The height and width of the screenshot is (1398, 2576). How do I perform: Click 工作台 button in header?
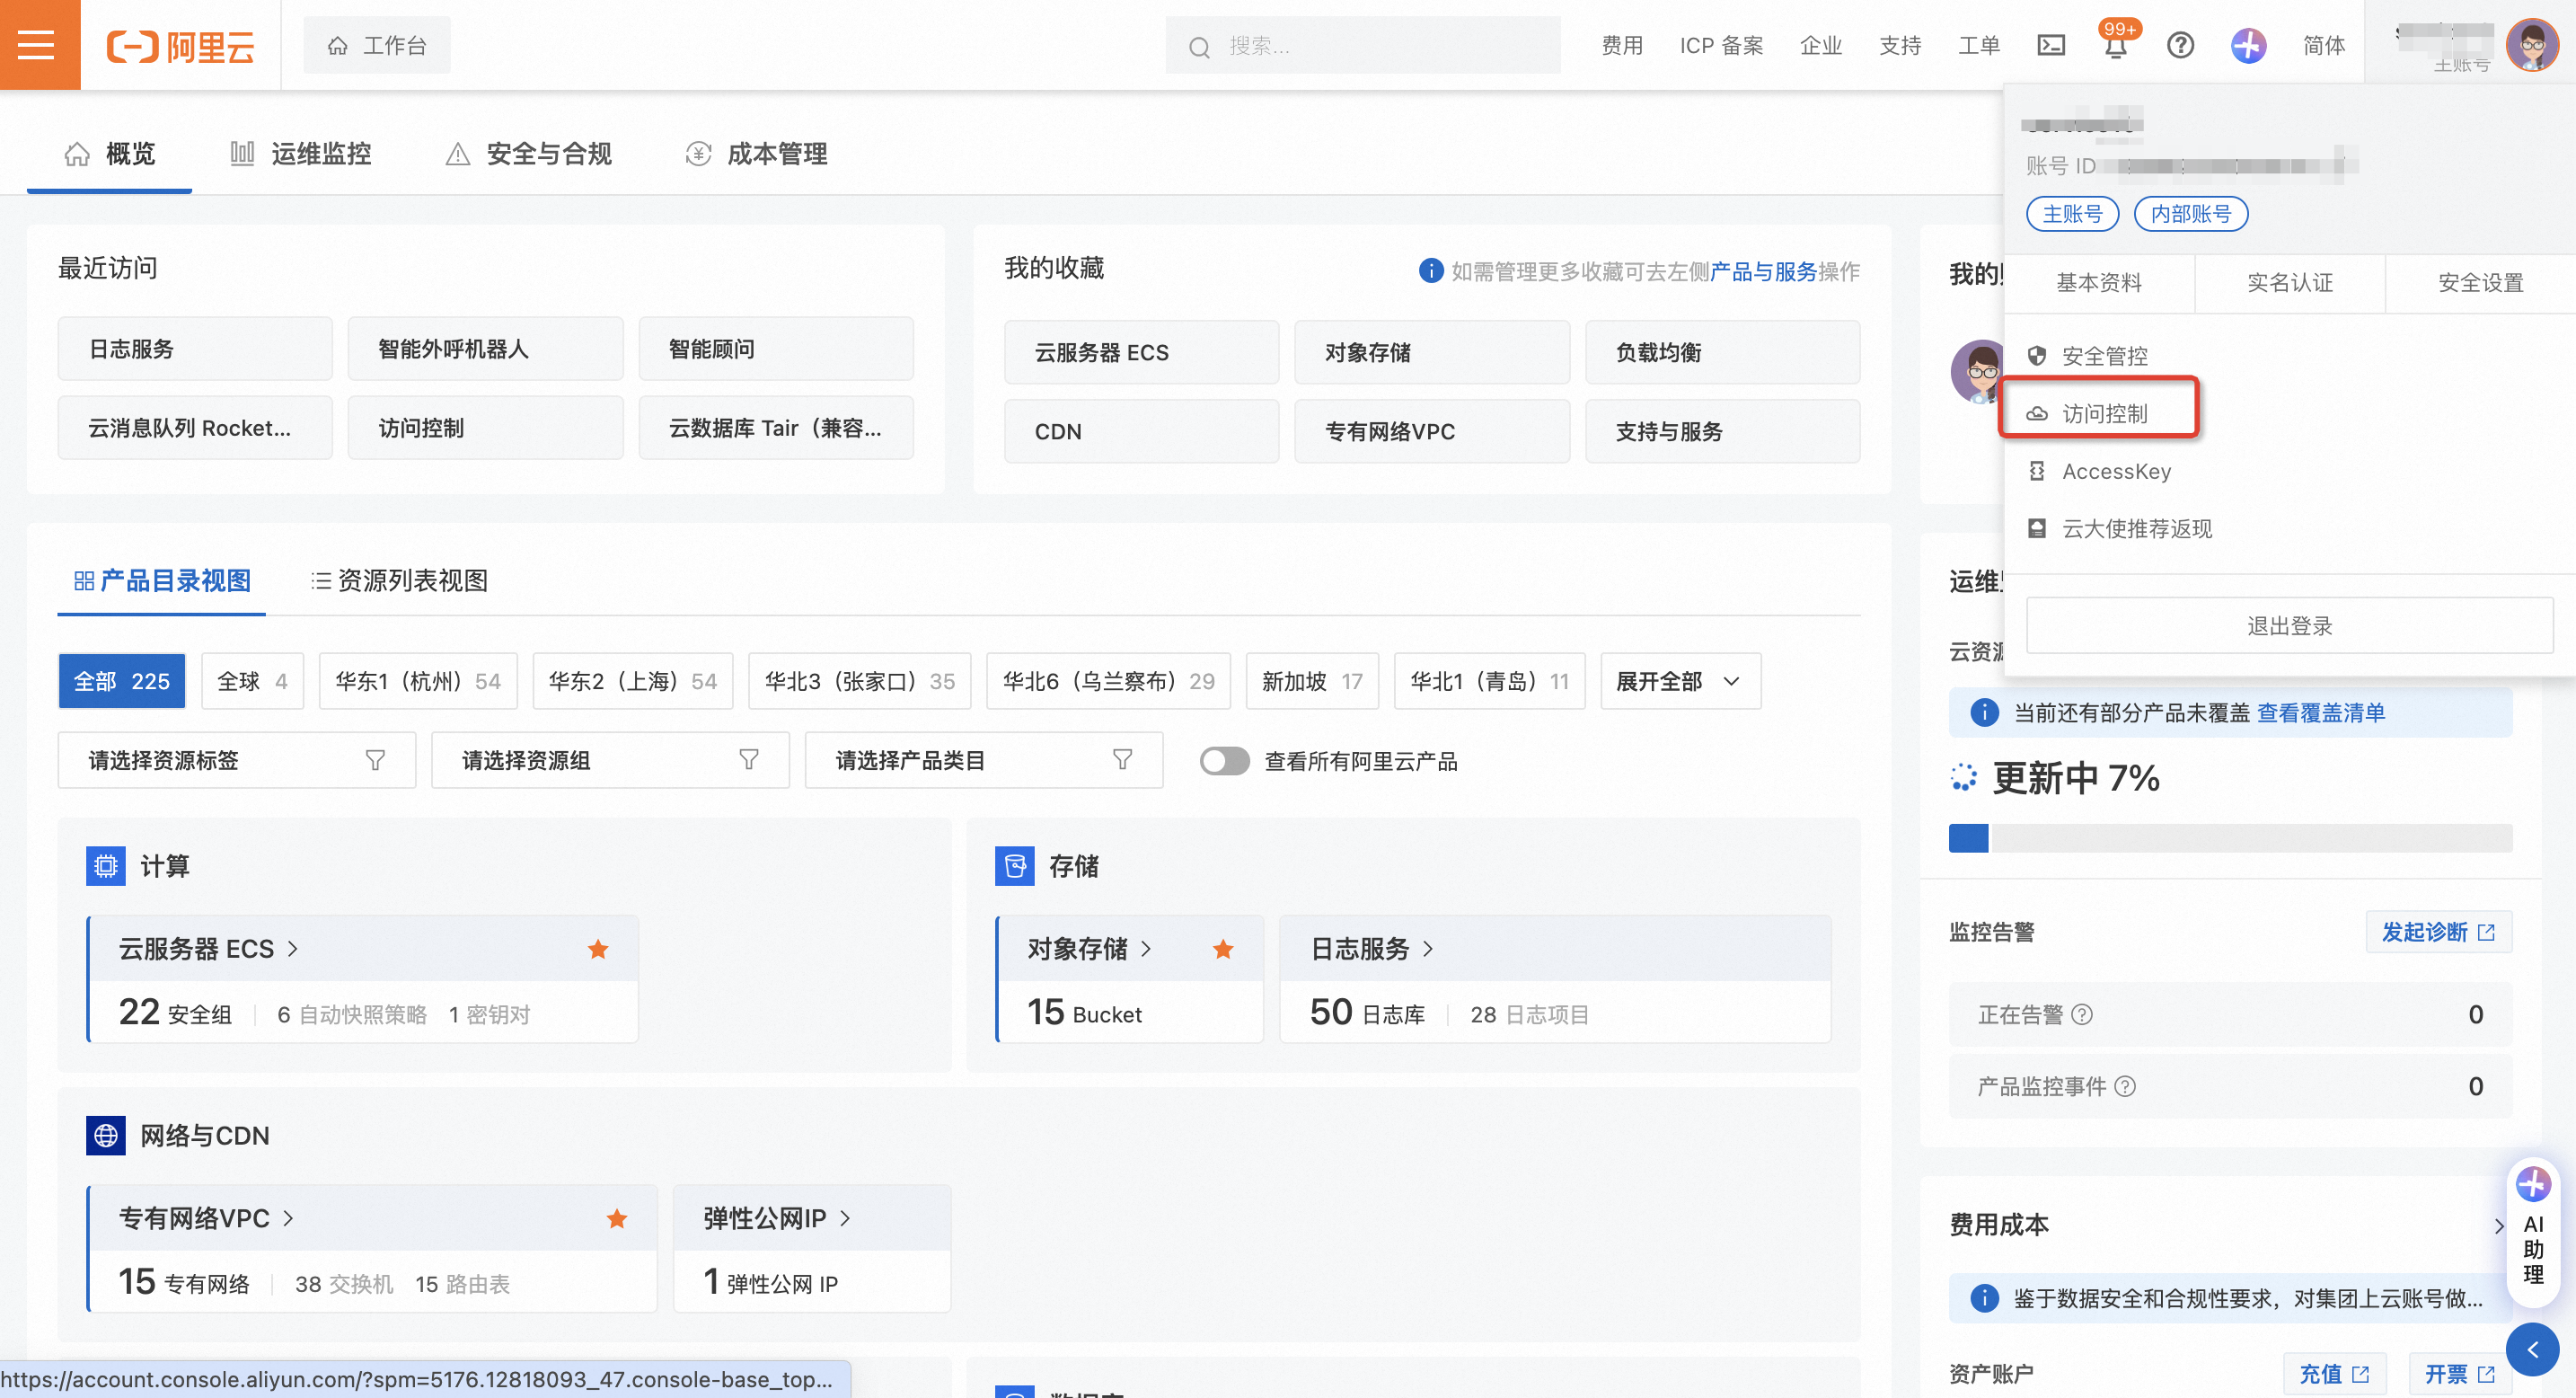[x=377, y=45]
